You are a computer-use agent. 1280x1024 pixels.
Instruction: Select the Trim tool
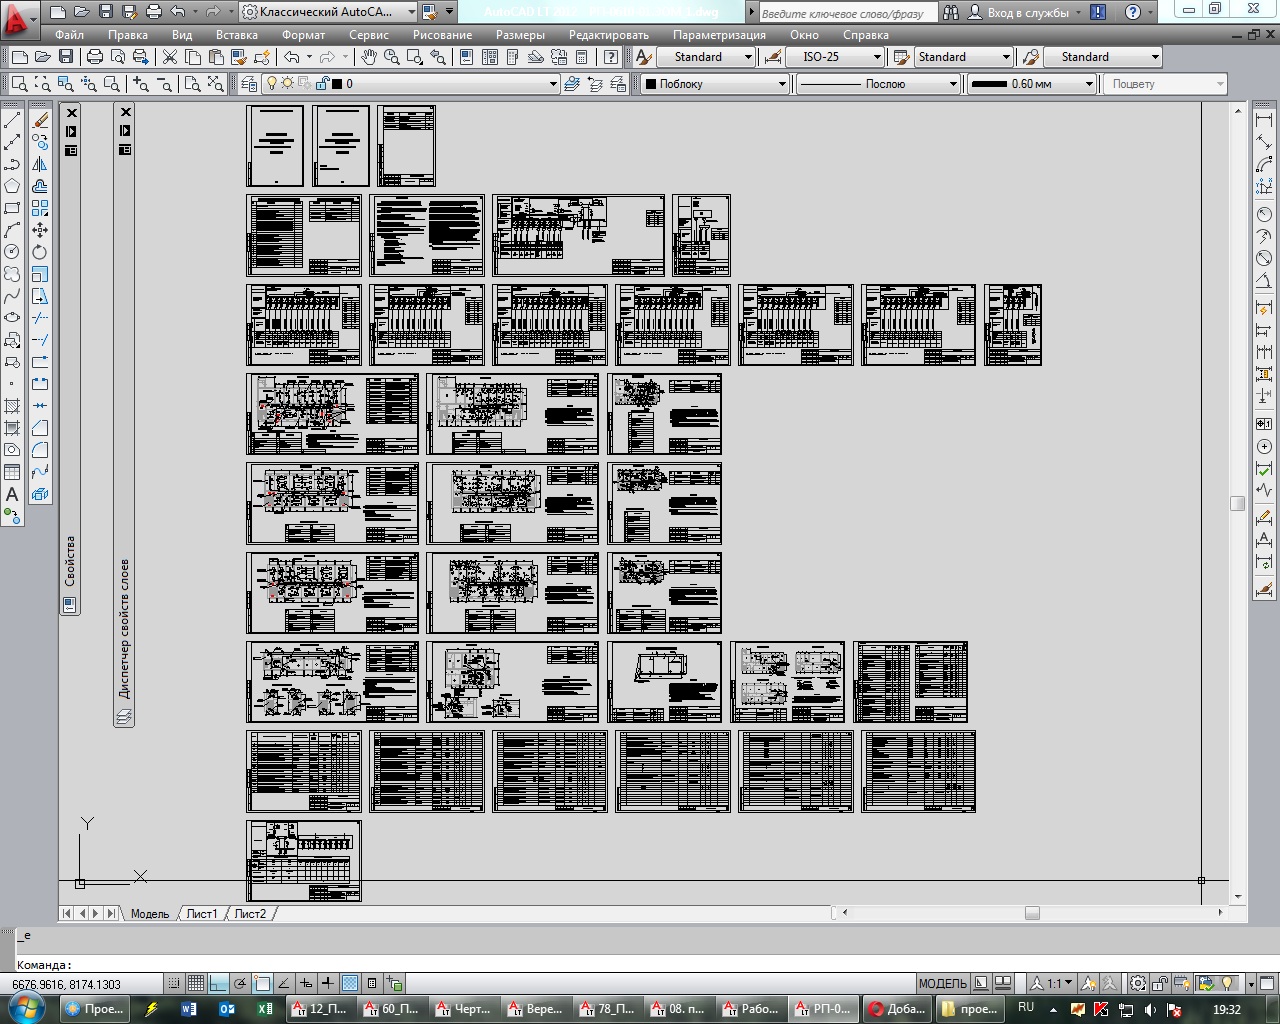(x=40, y=318)
